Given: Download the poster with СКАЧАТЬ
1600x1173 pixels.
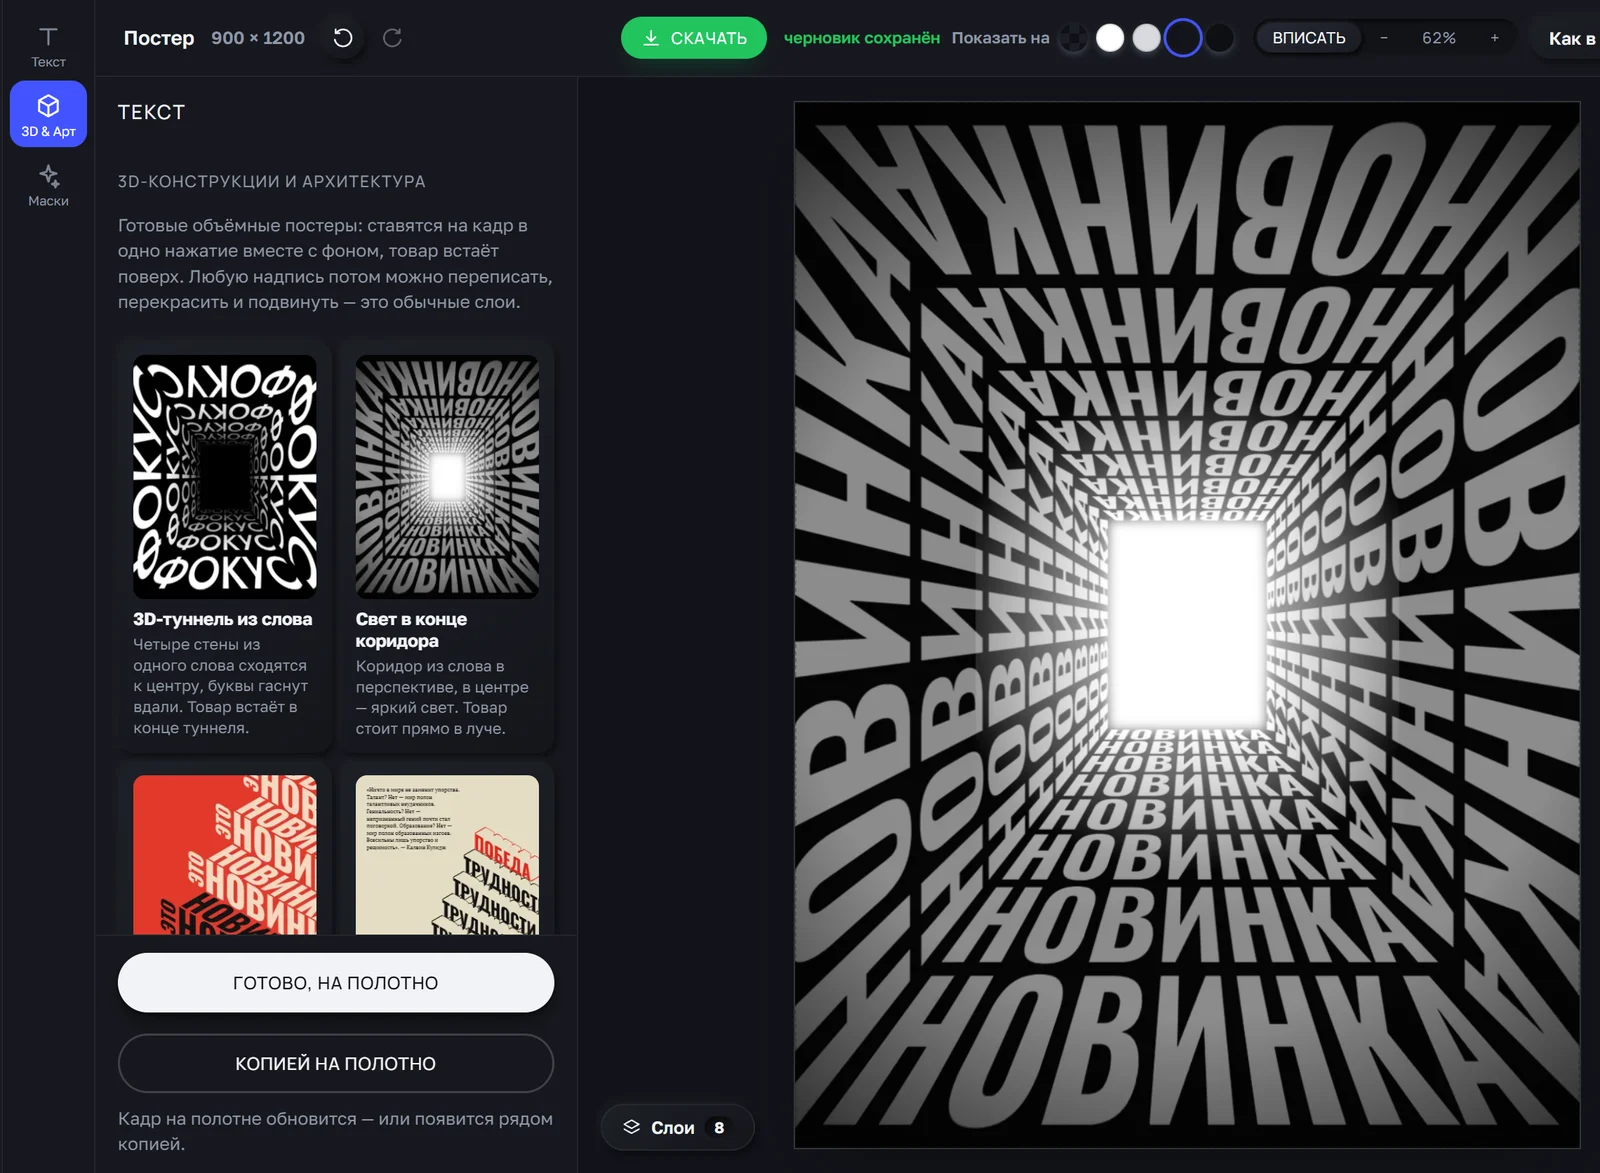Looking at the screenshot, I should coord(694,38).
